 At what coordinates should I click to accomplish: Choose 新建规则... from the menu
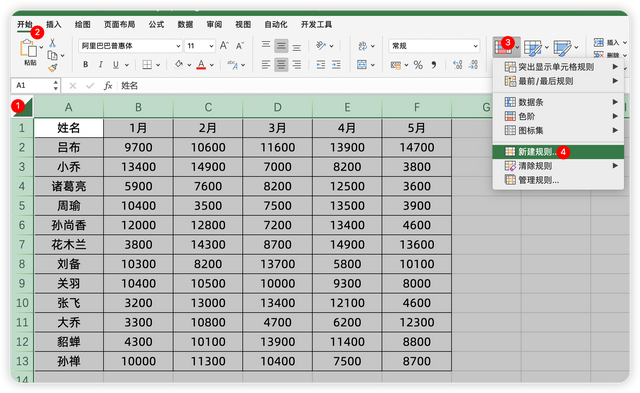coord(558,152)
